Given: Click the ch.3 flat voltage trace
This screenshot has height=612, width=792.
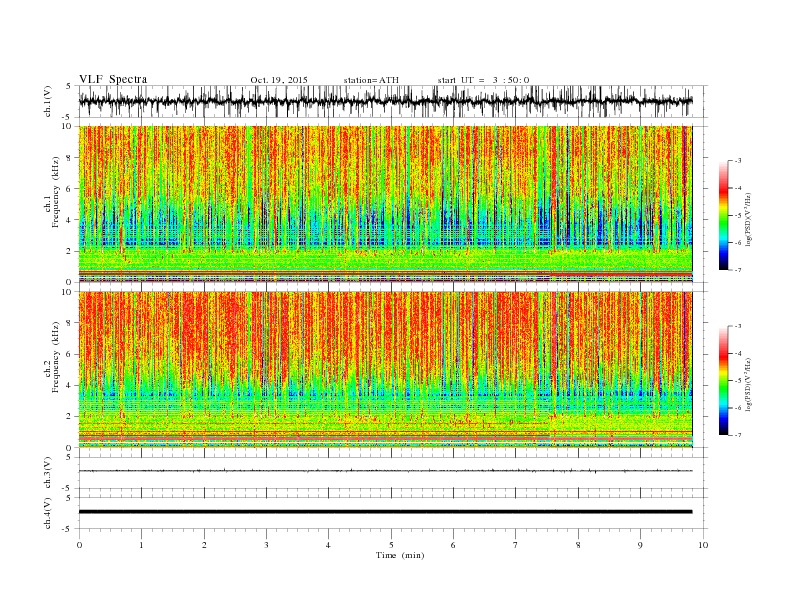Looking at the screenshot, I should [x=385, y=471].
